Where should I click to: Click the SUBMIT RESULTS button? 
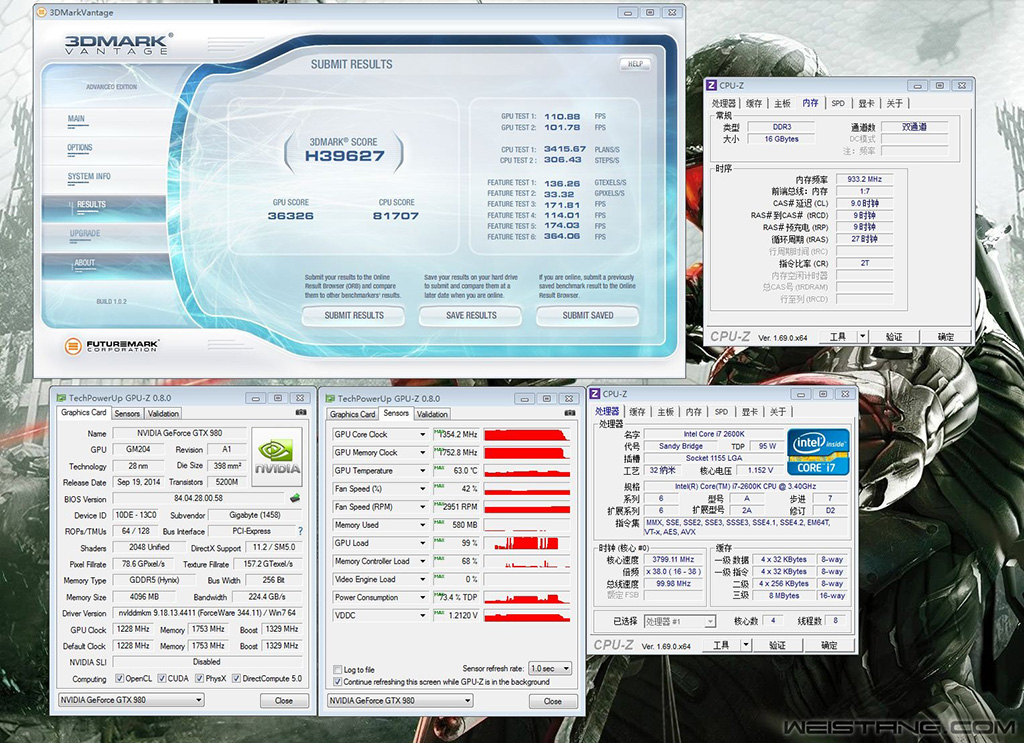(354, 315)
